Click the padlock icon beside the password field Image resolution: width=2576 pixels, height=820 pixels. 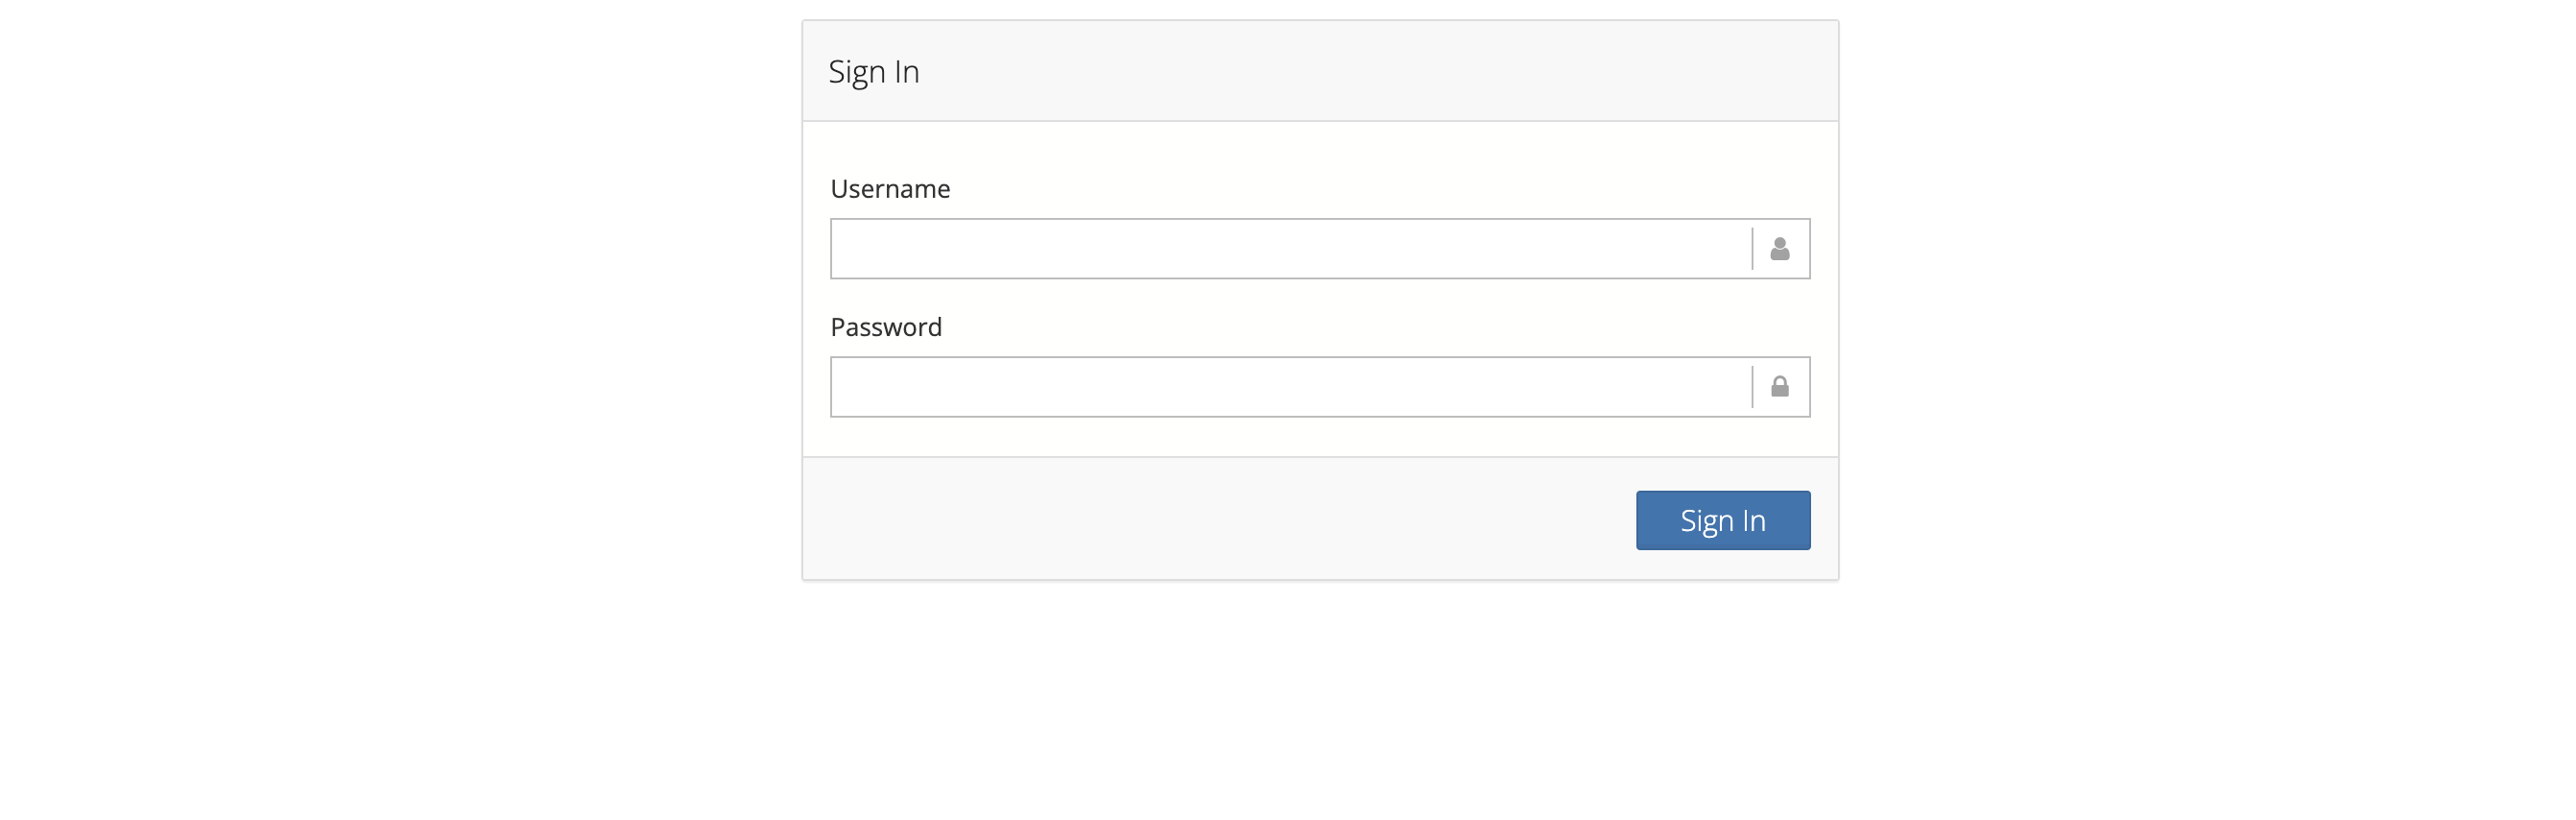coord(1781,386)
